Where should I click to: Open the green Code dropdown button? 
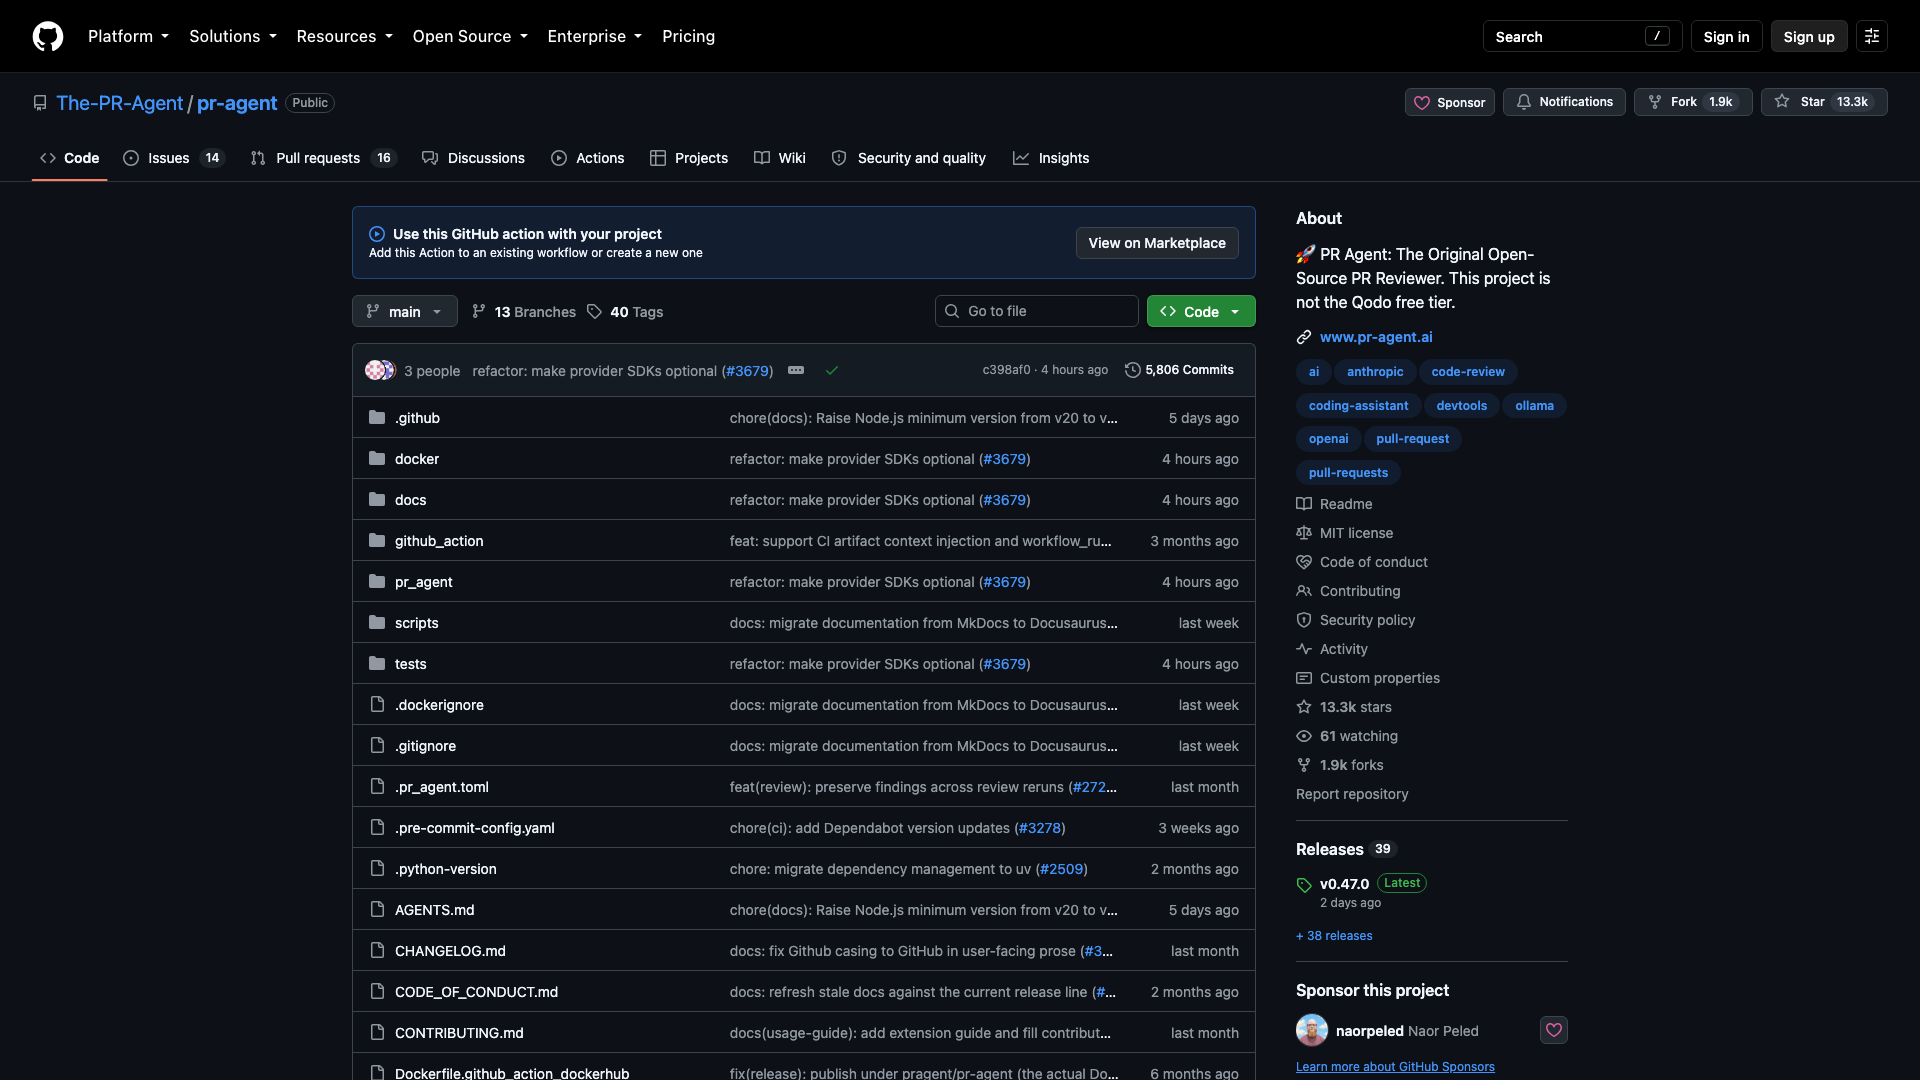1201,311
